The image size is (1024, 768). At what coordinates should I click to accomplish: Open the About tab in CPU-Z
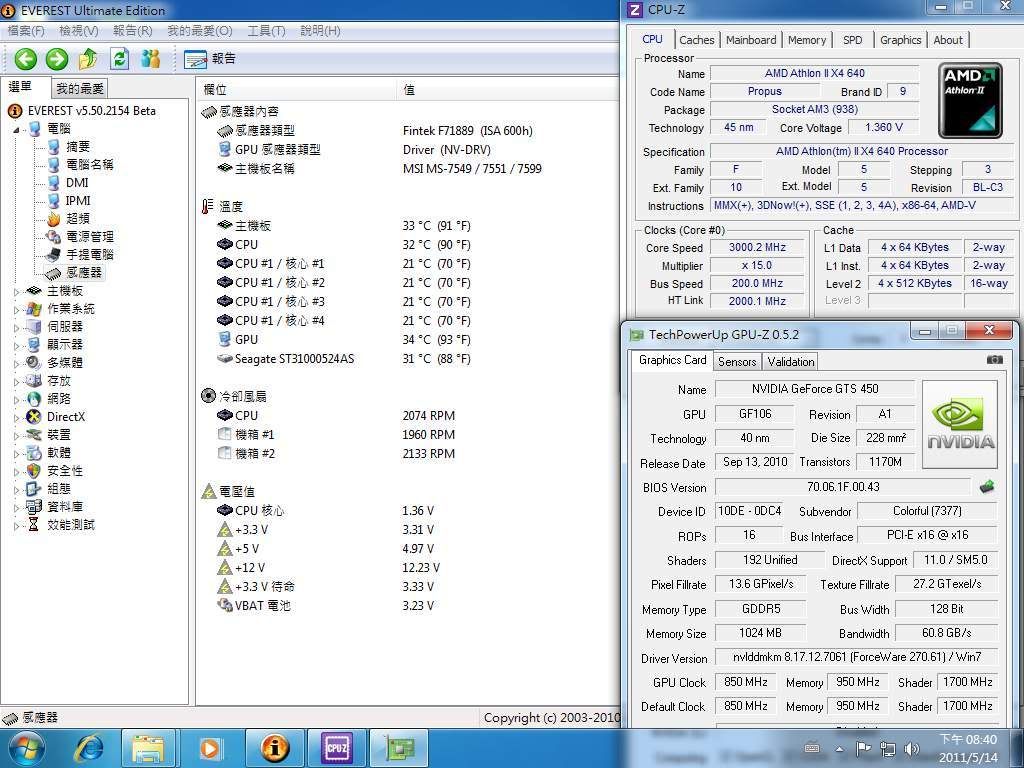click(x=948, y=40)
